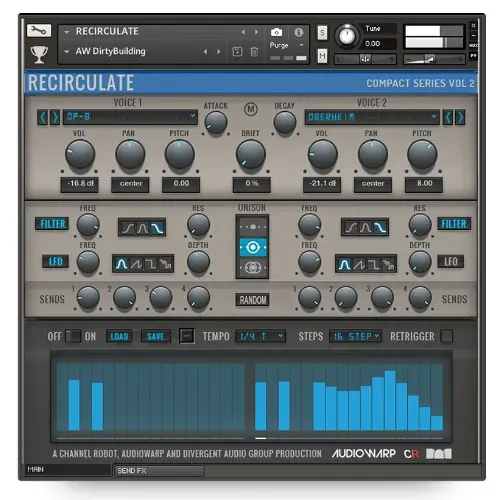Select the middle unison mode highlighted blue
The width and height of the screenshot is (500, 500).
tap(253, 247)
